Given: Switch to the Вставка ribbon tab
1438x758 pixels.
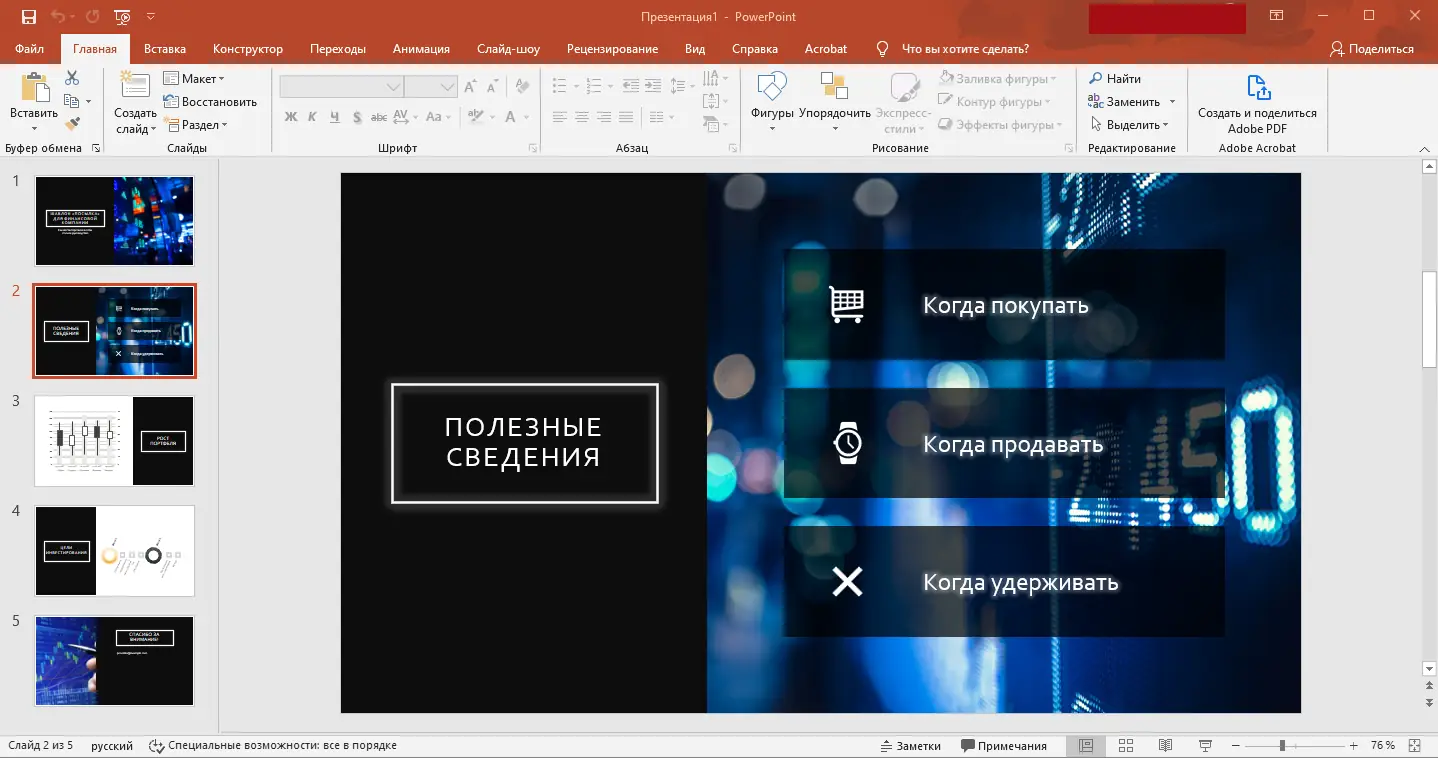Looking at the screenshot, I should tap(164, 48).
